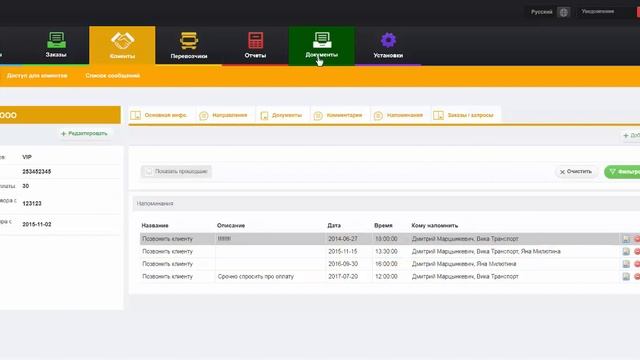Image resolution: width=640 pixels, height=360 pixels.
Task: Click the Заказы / запросы tab icon
Action: coord(438,115)
